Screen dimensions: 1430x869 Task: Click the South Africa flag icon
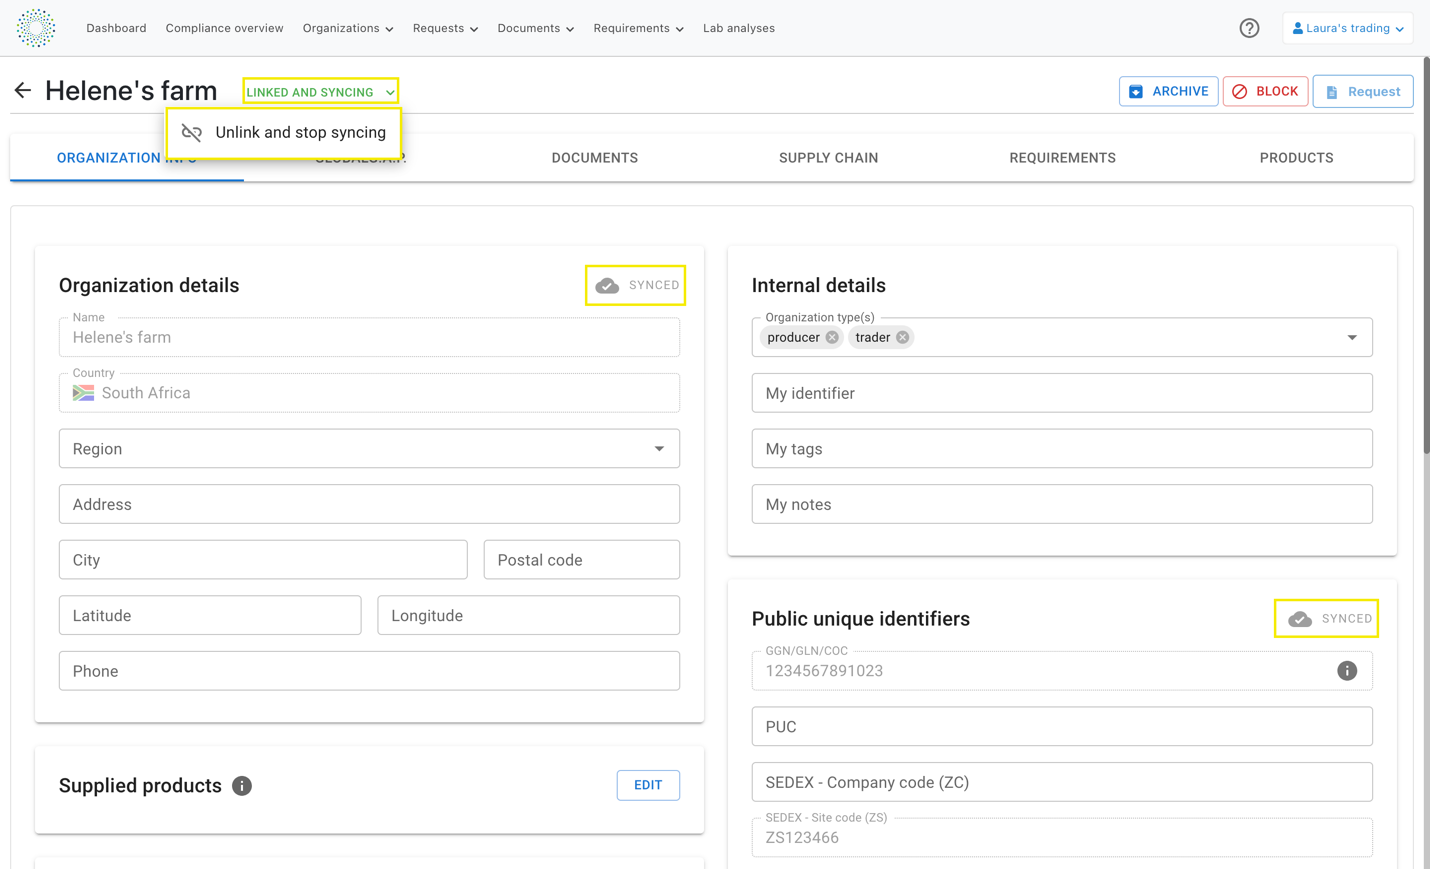(x=84, y=393)
